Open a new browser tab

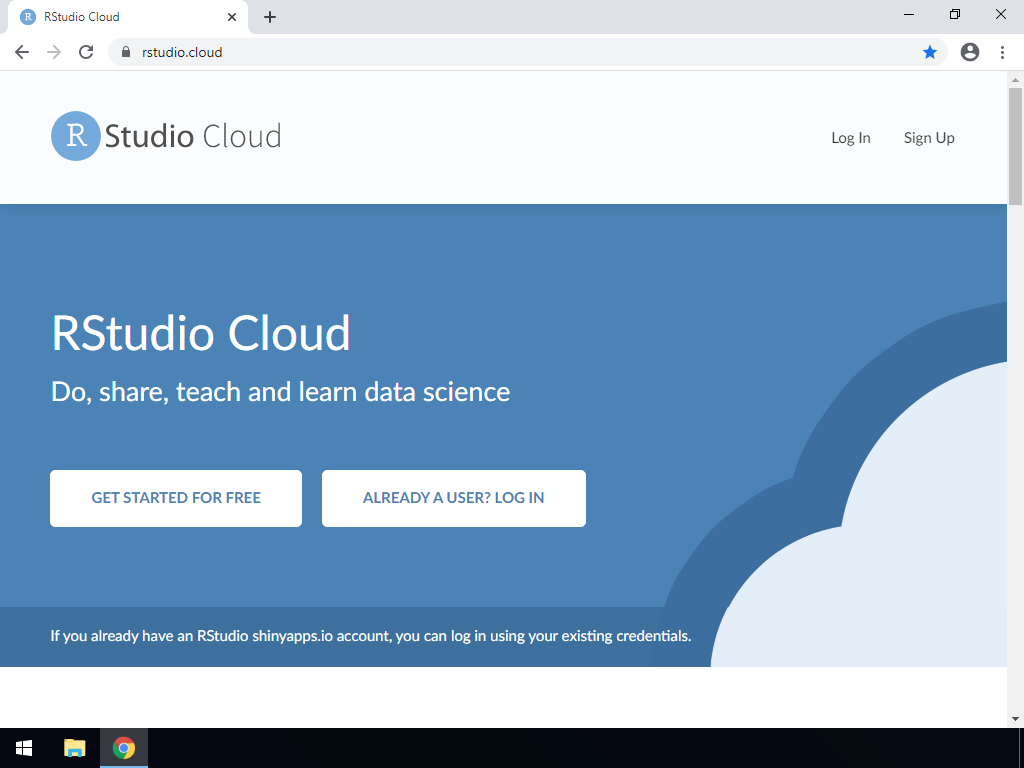(269, 16)
